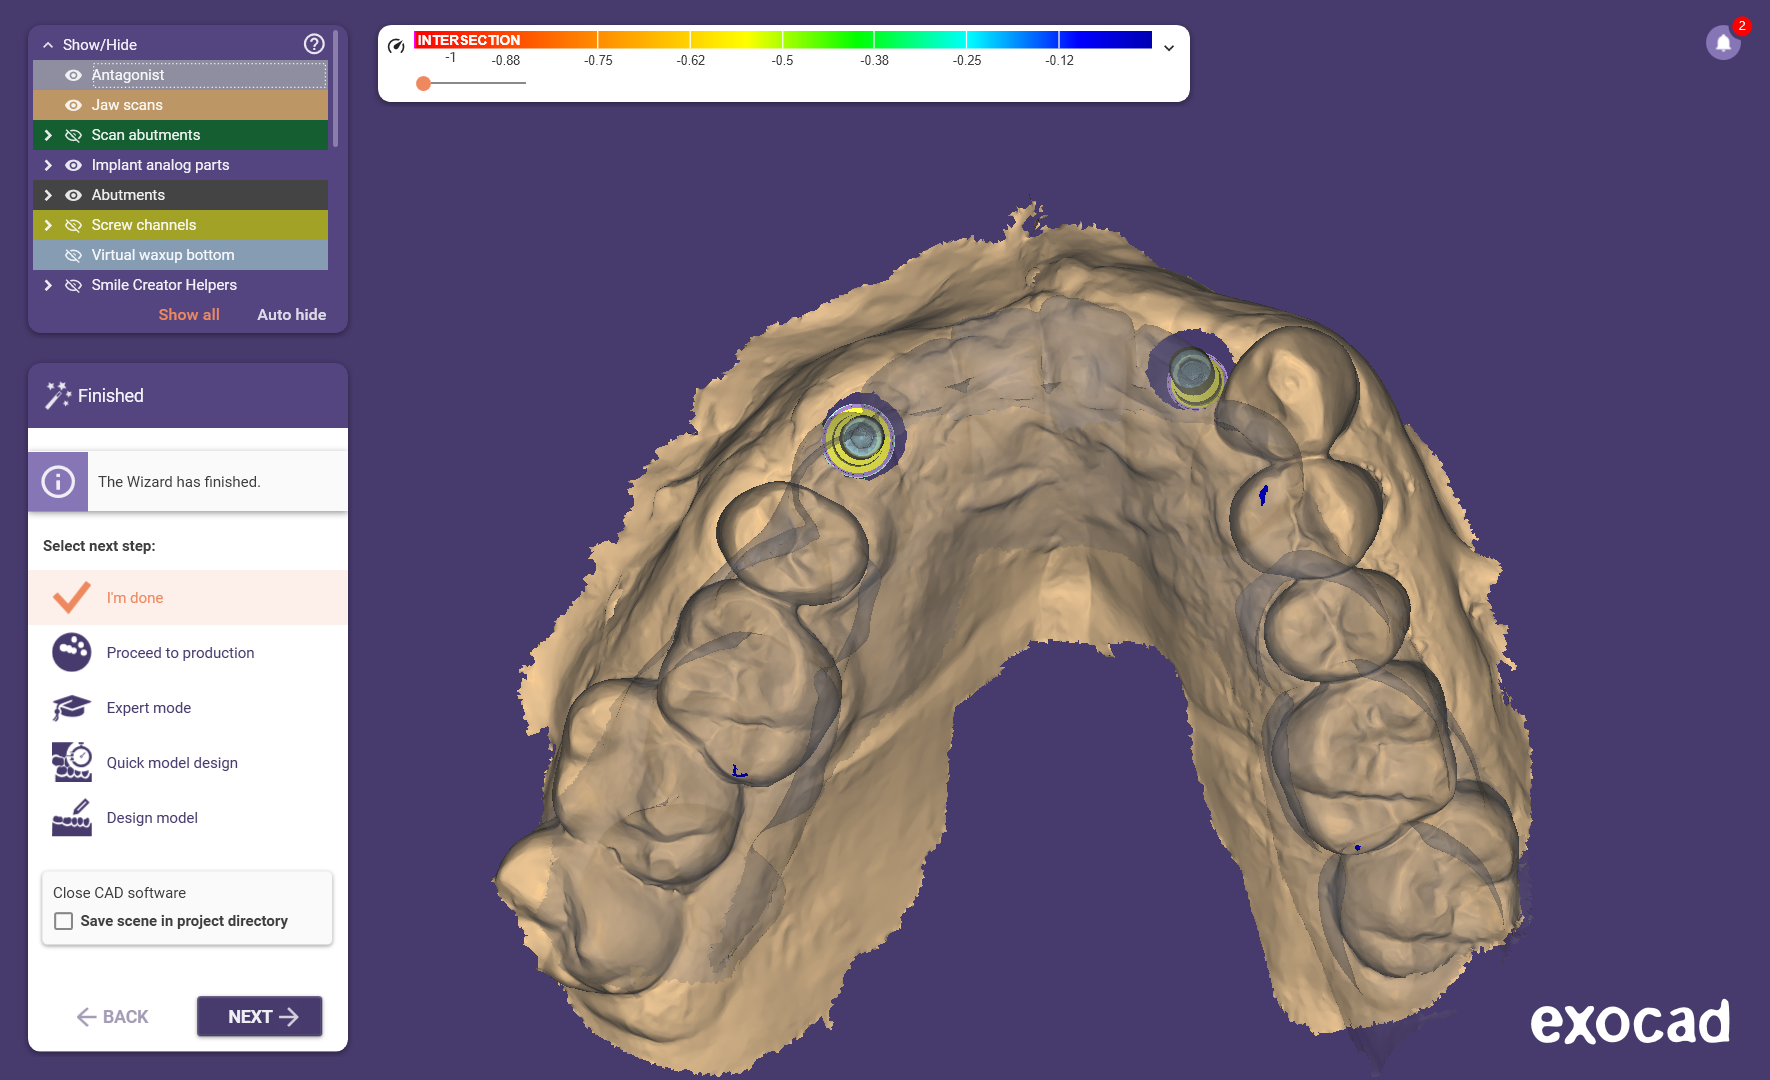This screenshot has height=1080, width=1770.
Task: Show the Screw channels layer
Action: click(73, 225)
